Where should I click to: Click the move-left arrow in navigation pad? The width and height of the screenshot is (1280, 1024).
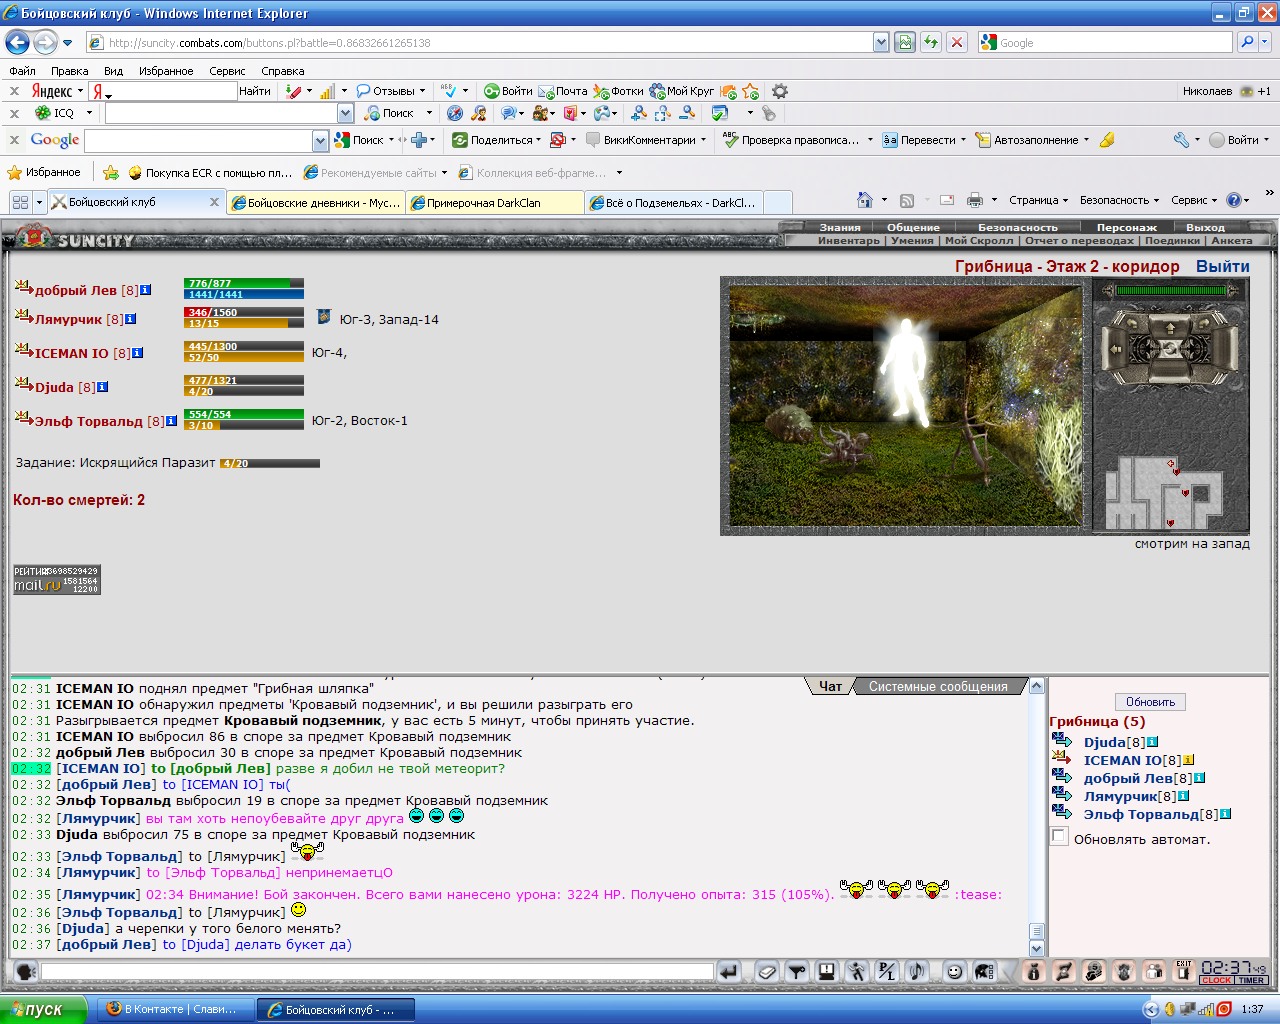click(x=1115, y=349)
